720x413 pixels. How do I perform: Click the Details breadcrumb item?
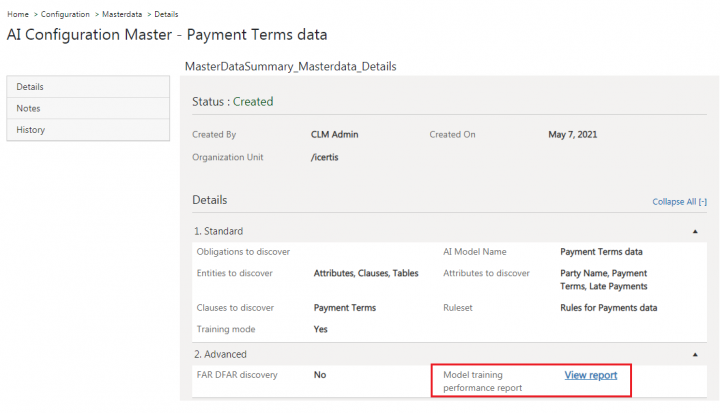tap(166, 14)
